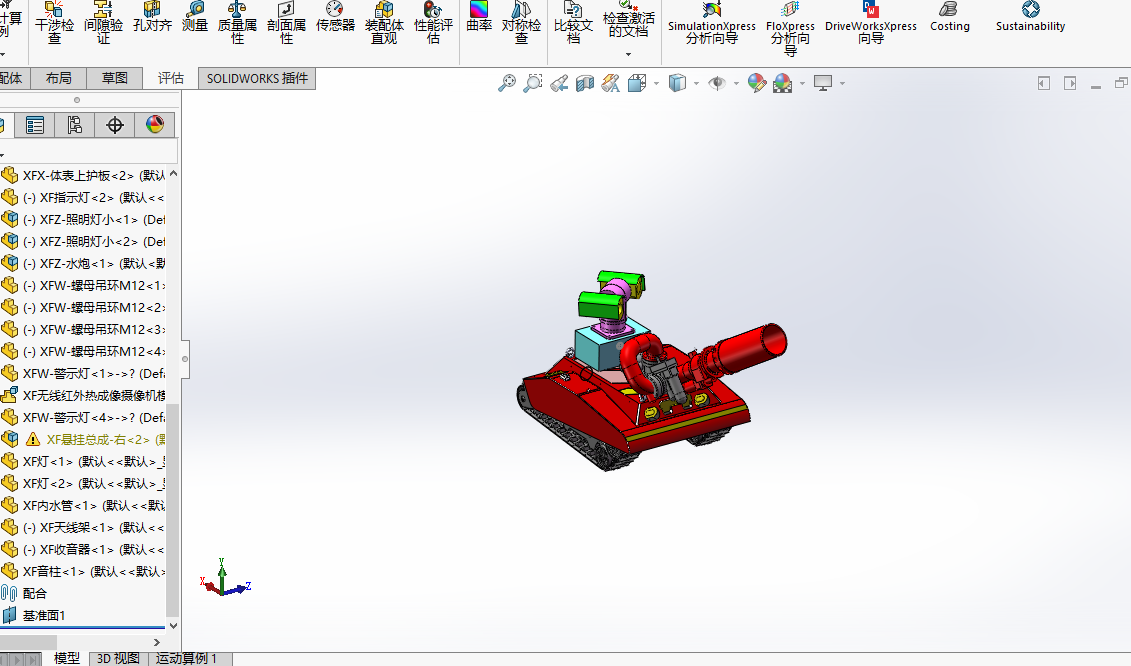The width and height of the screenshot is (1131, 666).
Task: Click Previous View icon
Action: [x=559, y=83]
